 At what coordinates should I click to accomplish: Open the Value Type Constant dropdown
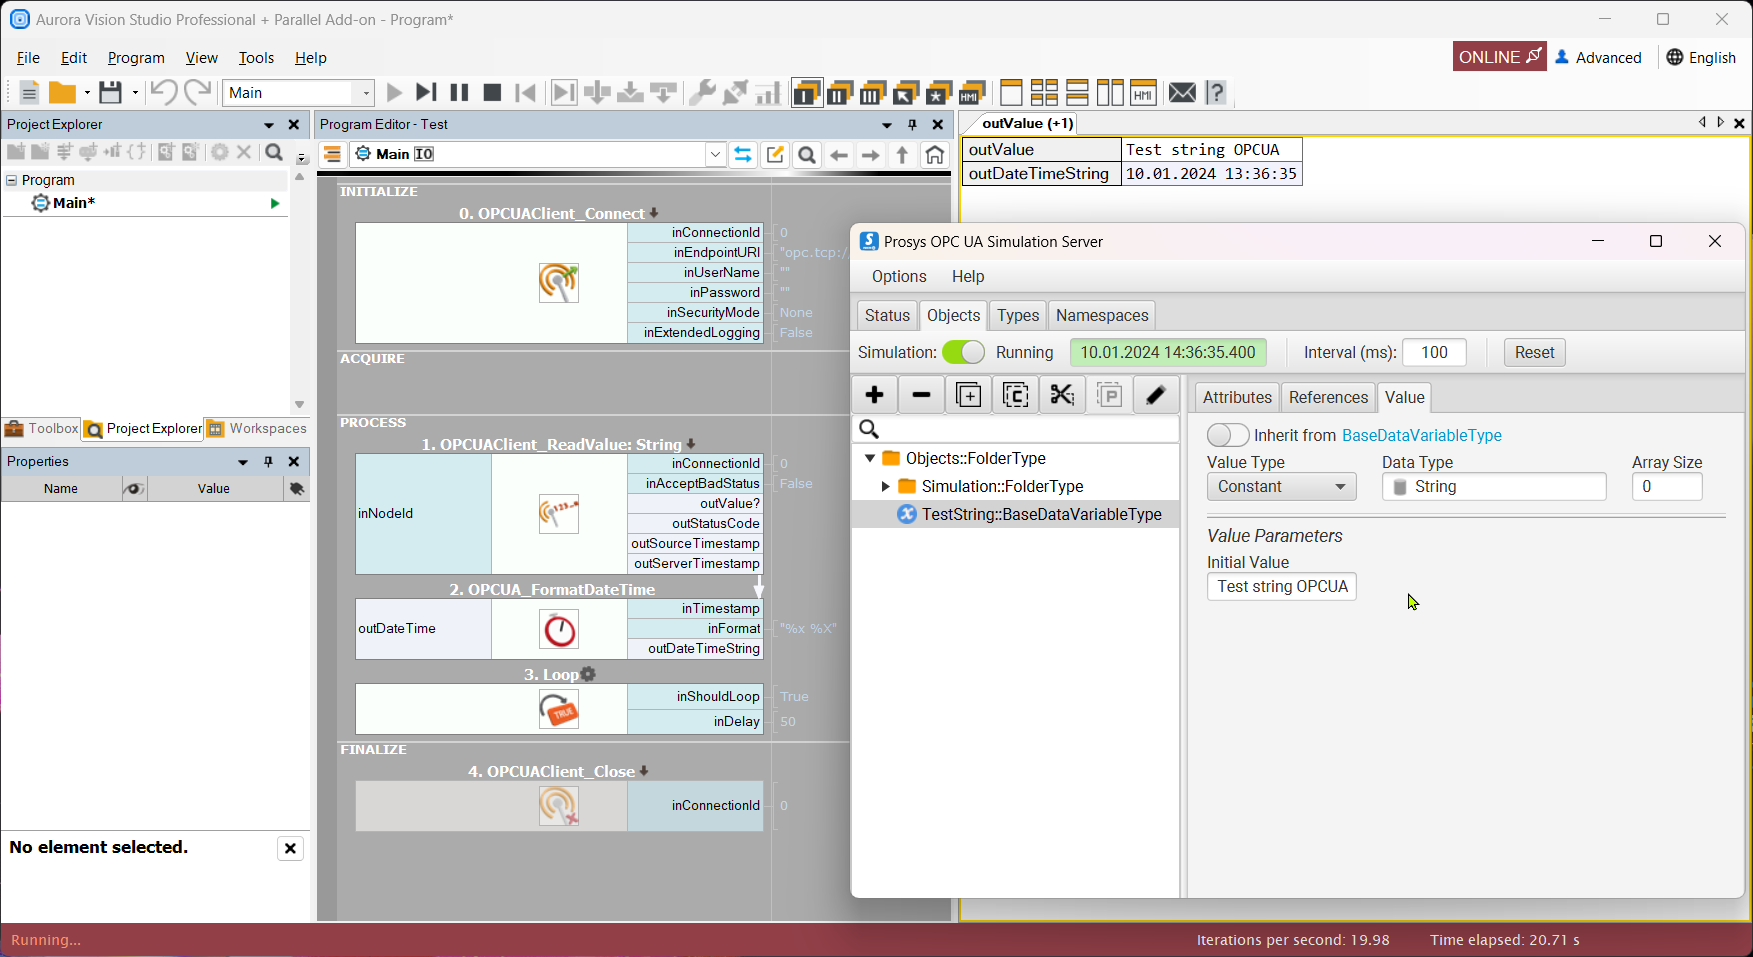pyautogui.click(x=1281, y=487)
